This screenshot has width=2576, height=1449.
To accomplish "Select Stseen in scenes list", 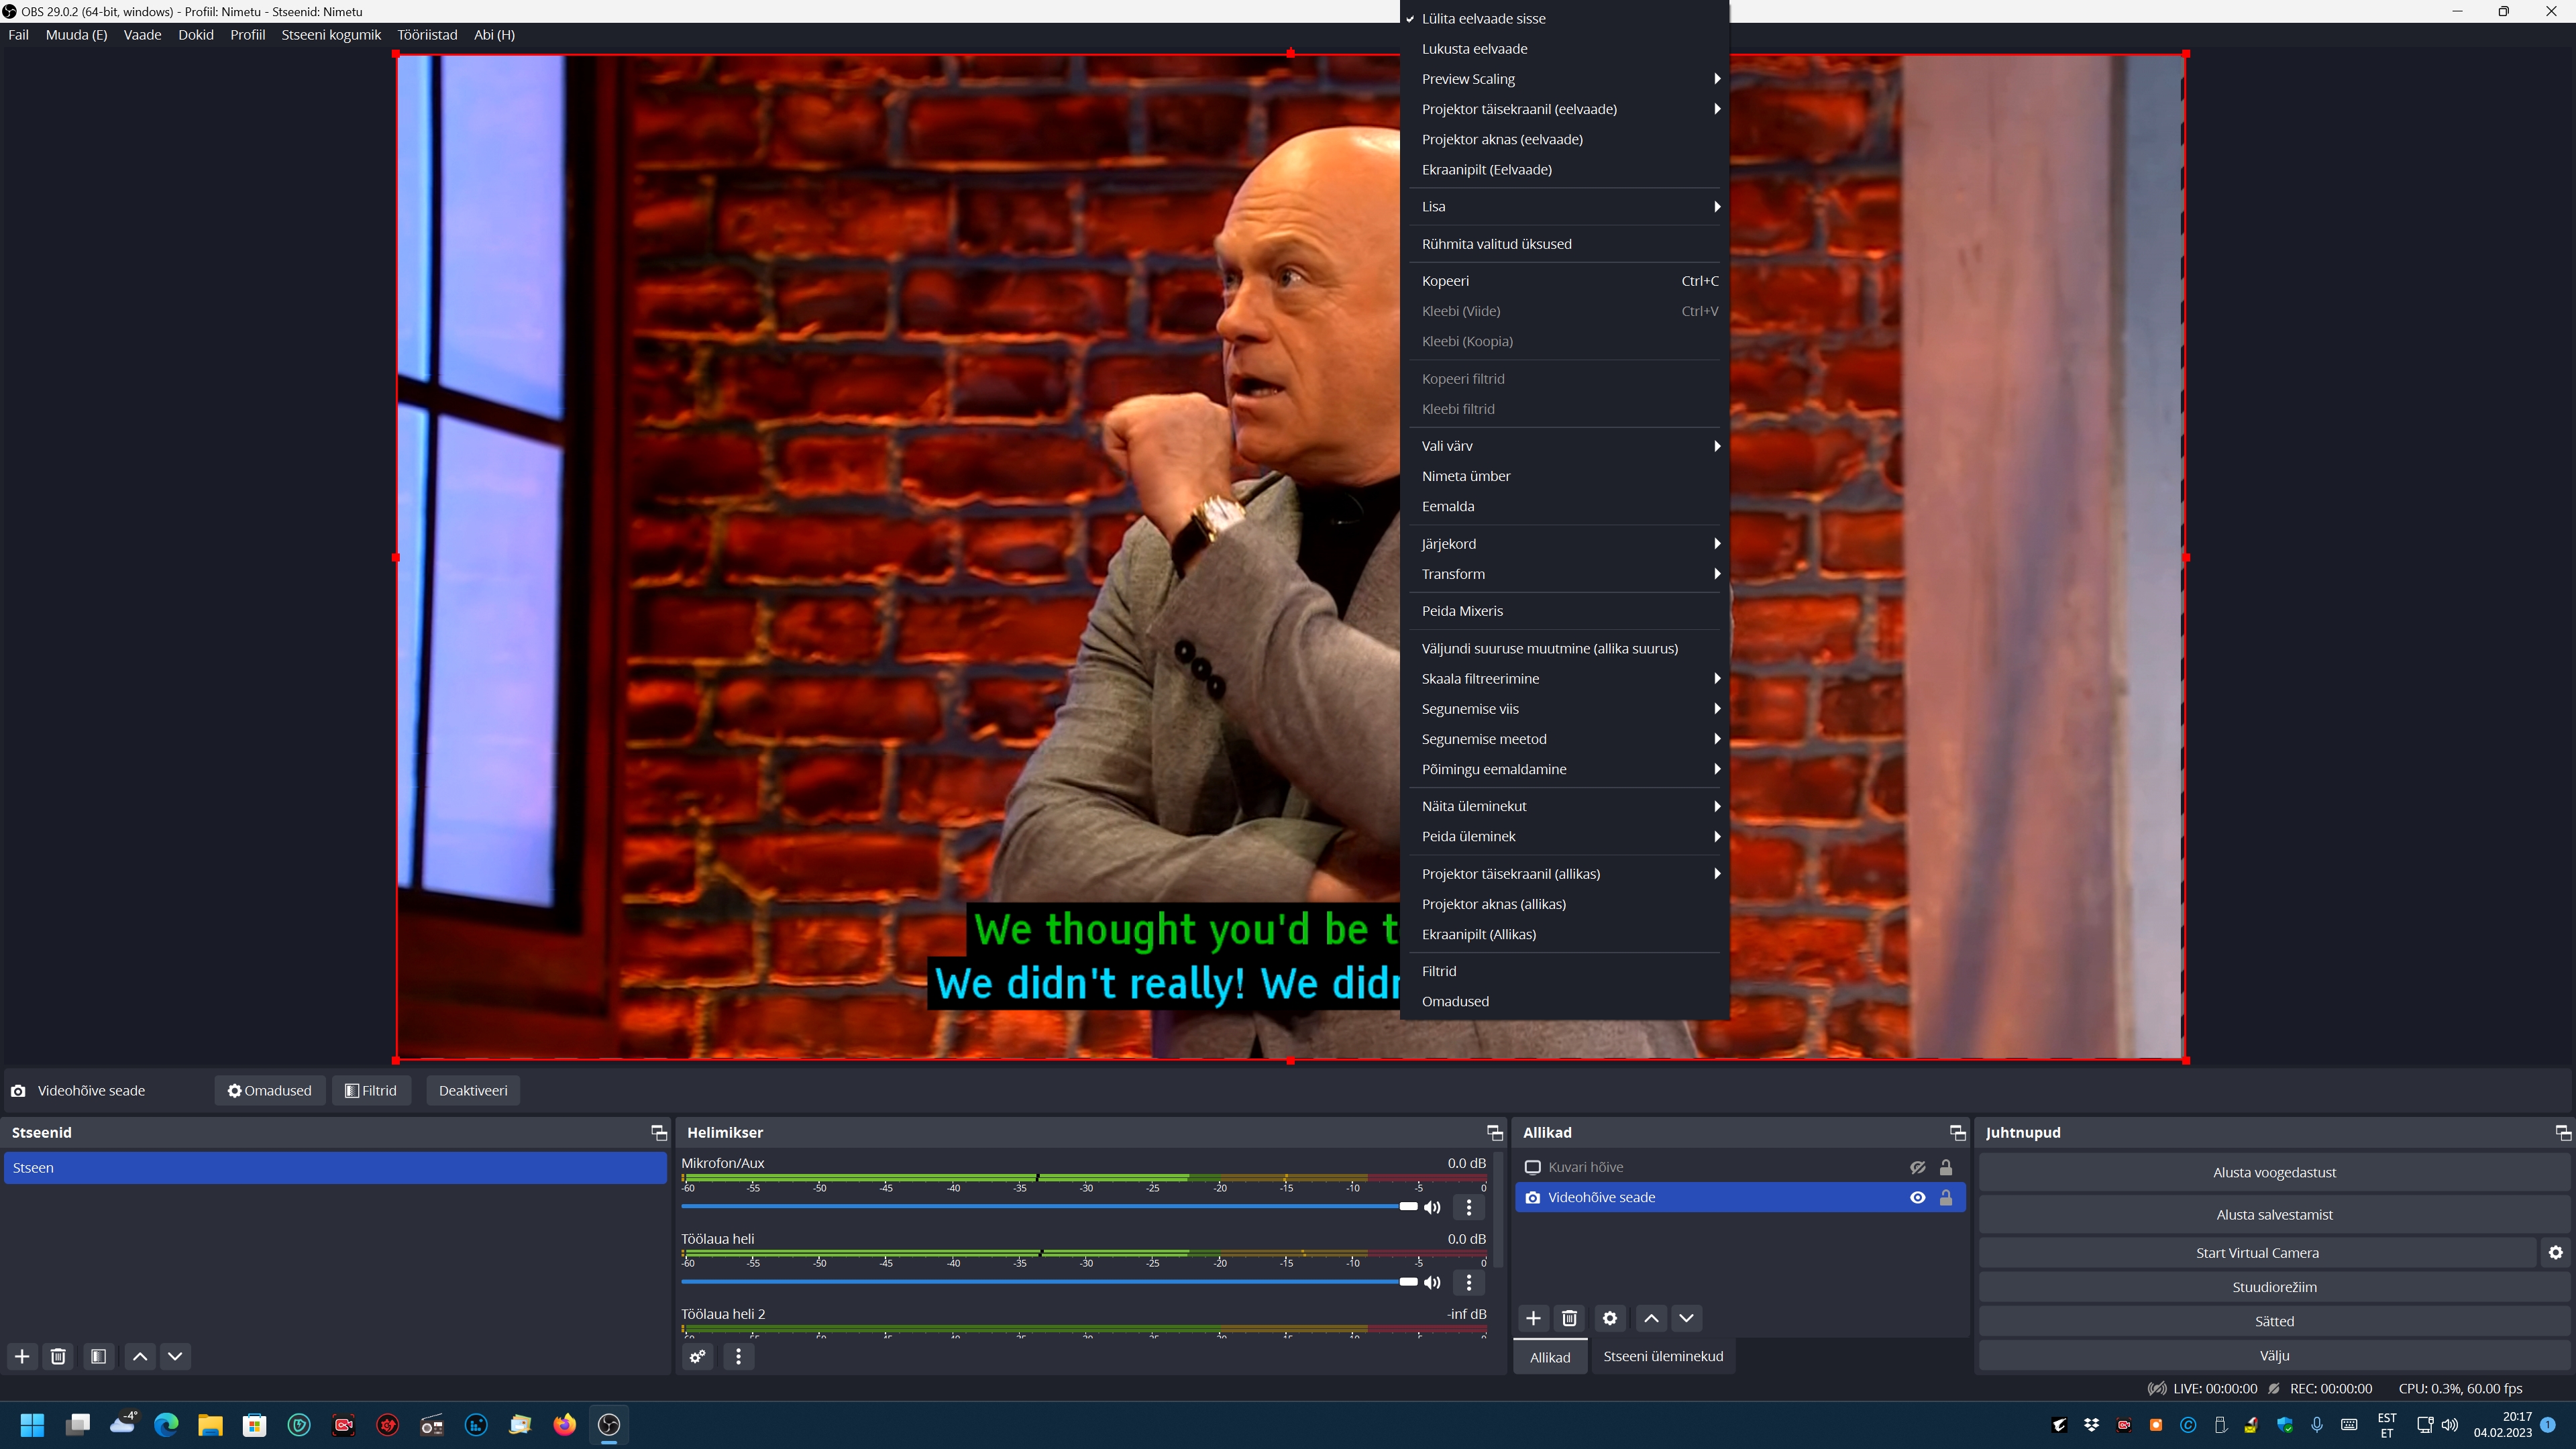I will 335,1167.
